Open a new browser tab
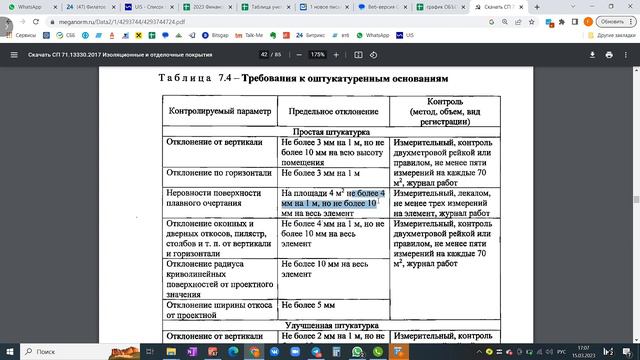The height and width of the screenshot is (360, 640). click(x=537, y=7)
